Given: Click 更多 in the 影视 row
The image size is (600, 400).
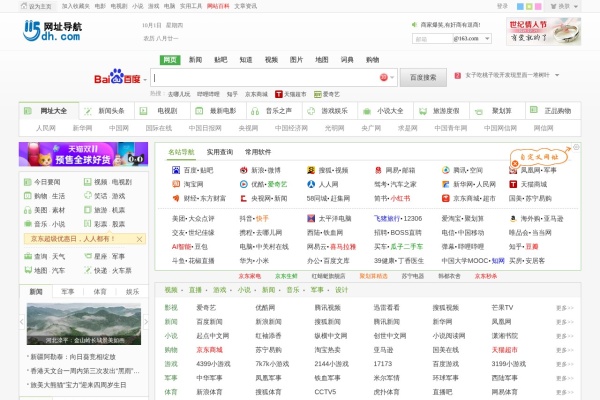Looking at the screenshot, I should pyautogui.click(x=564, y=308).
